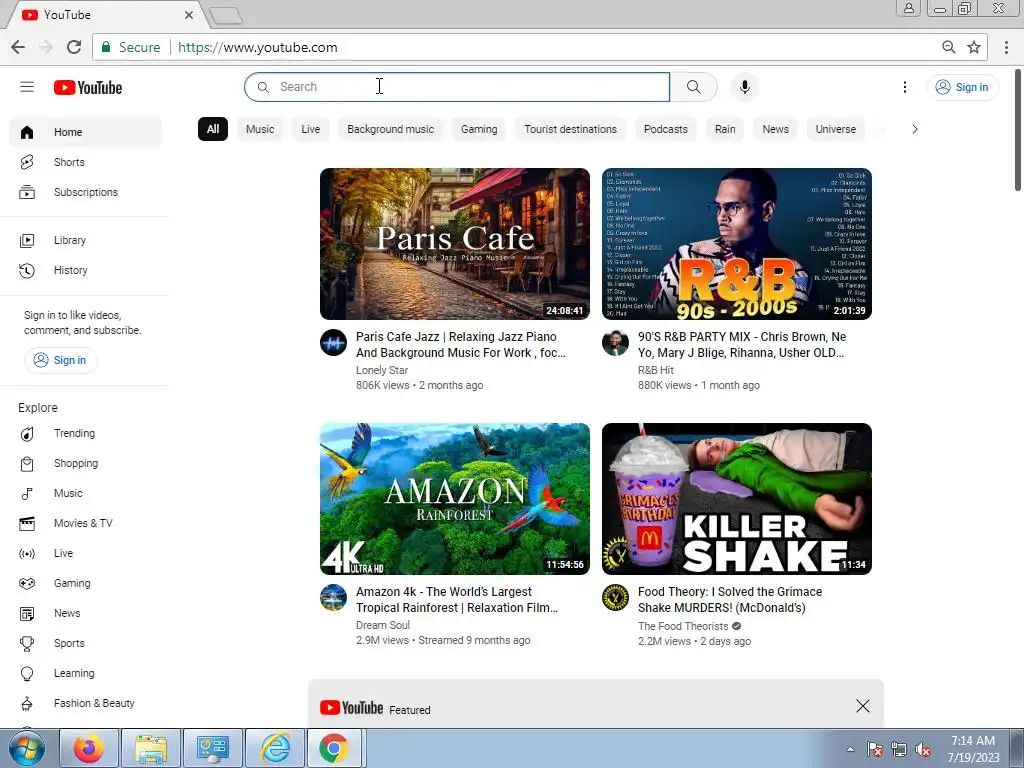Open the Dream Soul channel link
Screen dimensions: 1024x768
click(383, 625)
